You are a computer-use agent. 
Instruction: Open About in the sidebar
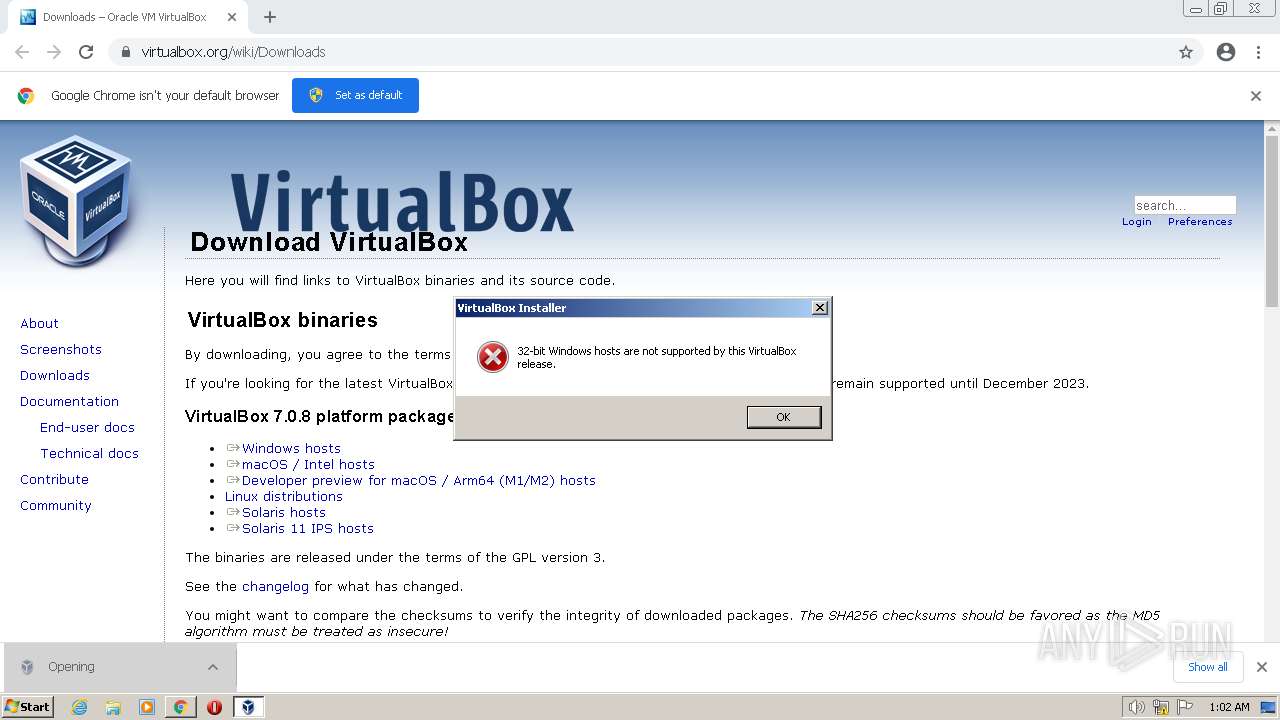tap(39, 323)
